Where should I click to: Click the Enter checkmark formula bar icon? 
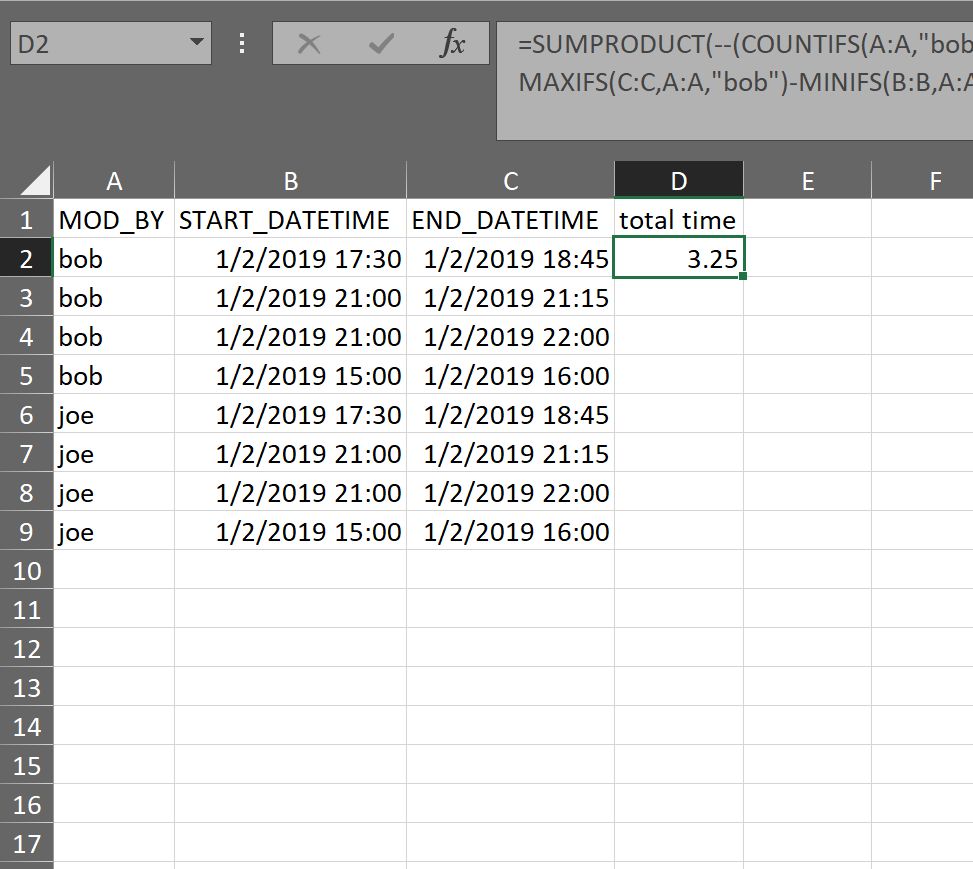pyautogui.click(x=381, y=44)
